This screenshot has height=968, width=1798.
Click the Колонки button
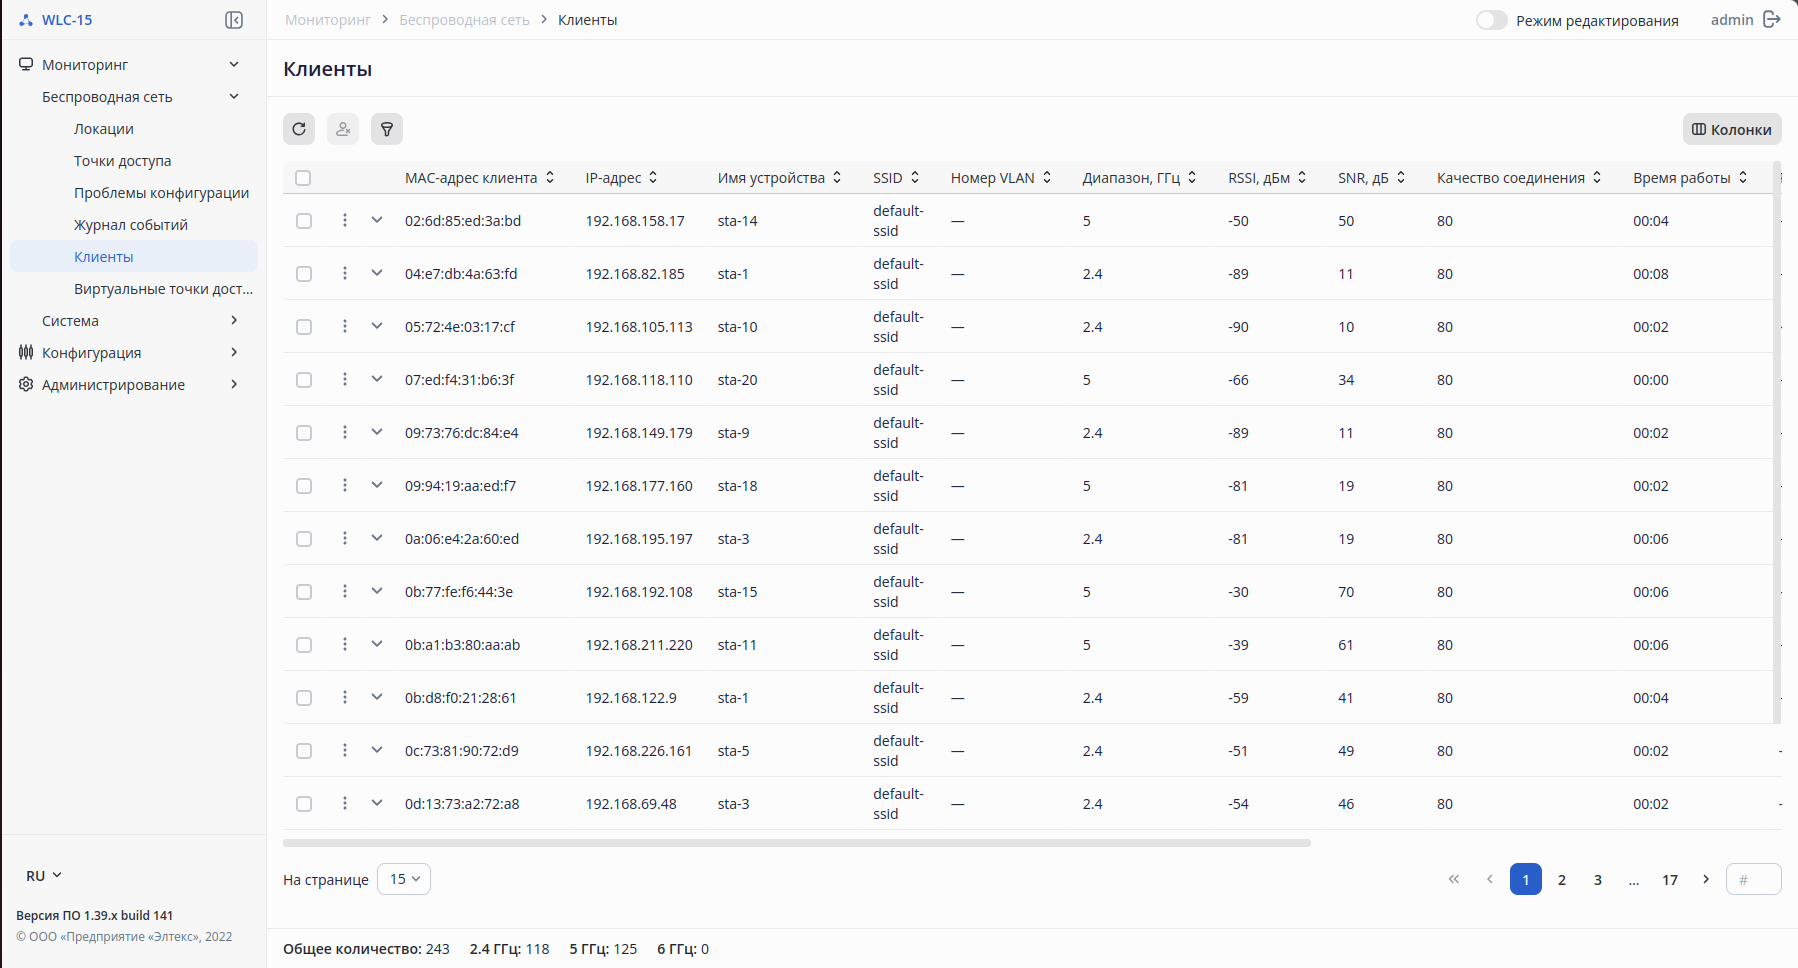[x=1732, y=129]
